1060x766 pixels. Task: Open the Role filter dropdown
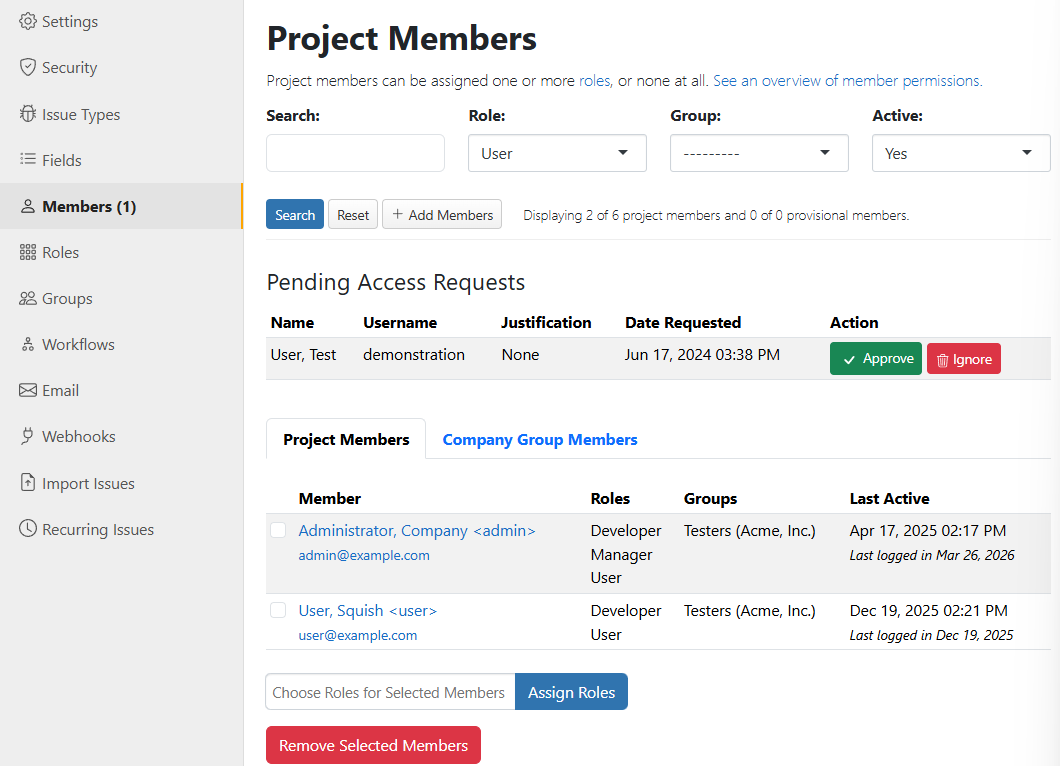pyautogui.click(x=557, y=153)
